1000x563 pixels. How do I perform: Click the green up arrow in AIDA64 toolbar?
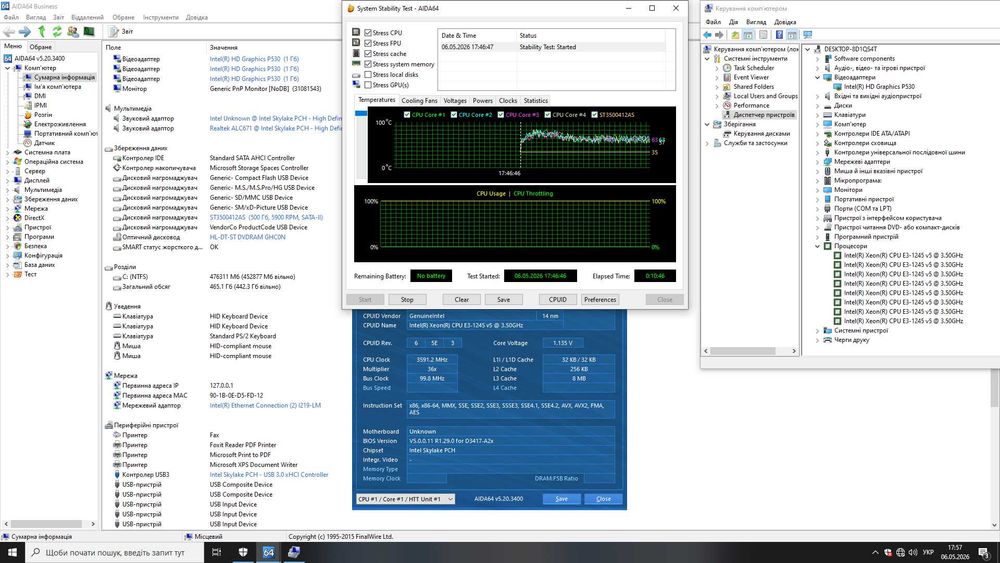pos(41,31)
